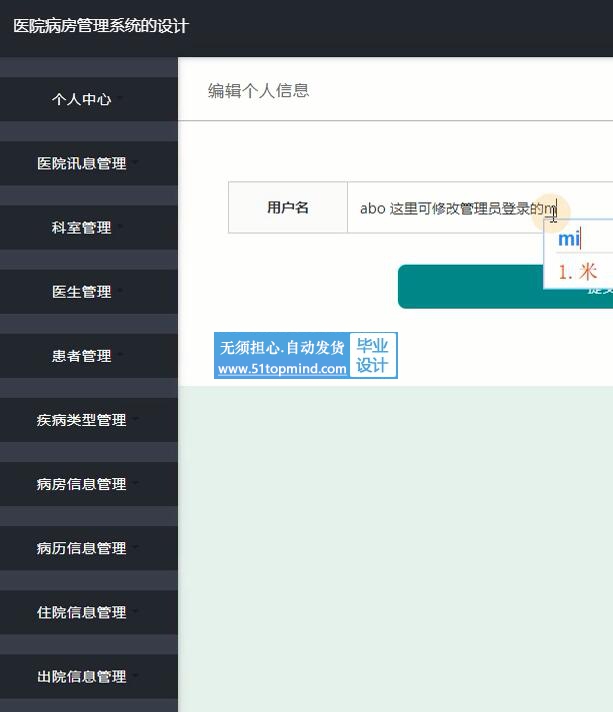Click the 编辑个人信息 page heading
Screen dimensions: 613x712
(258, 90)
